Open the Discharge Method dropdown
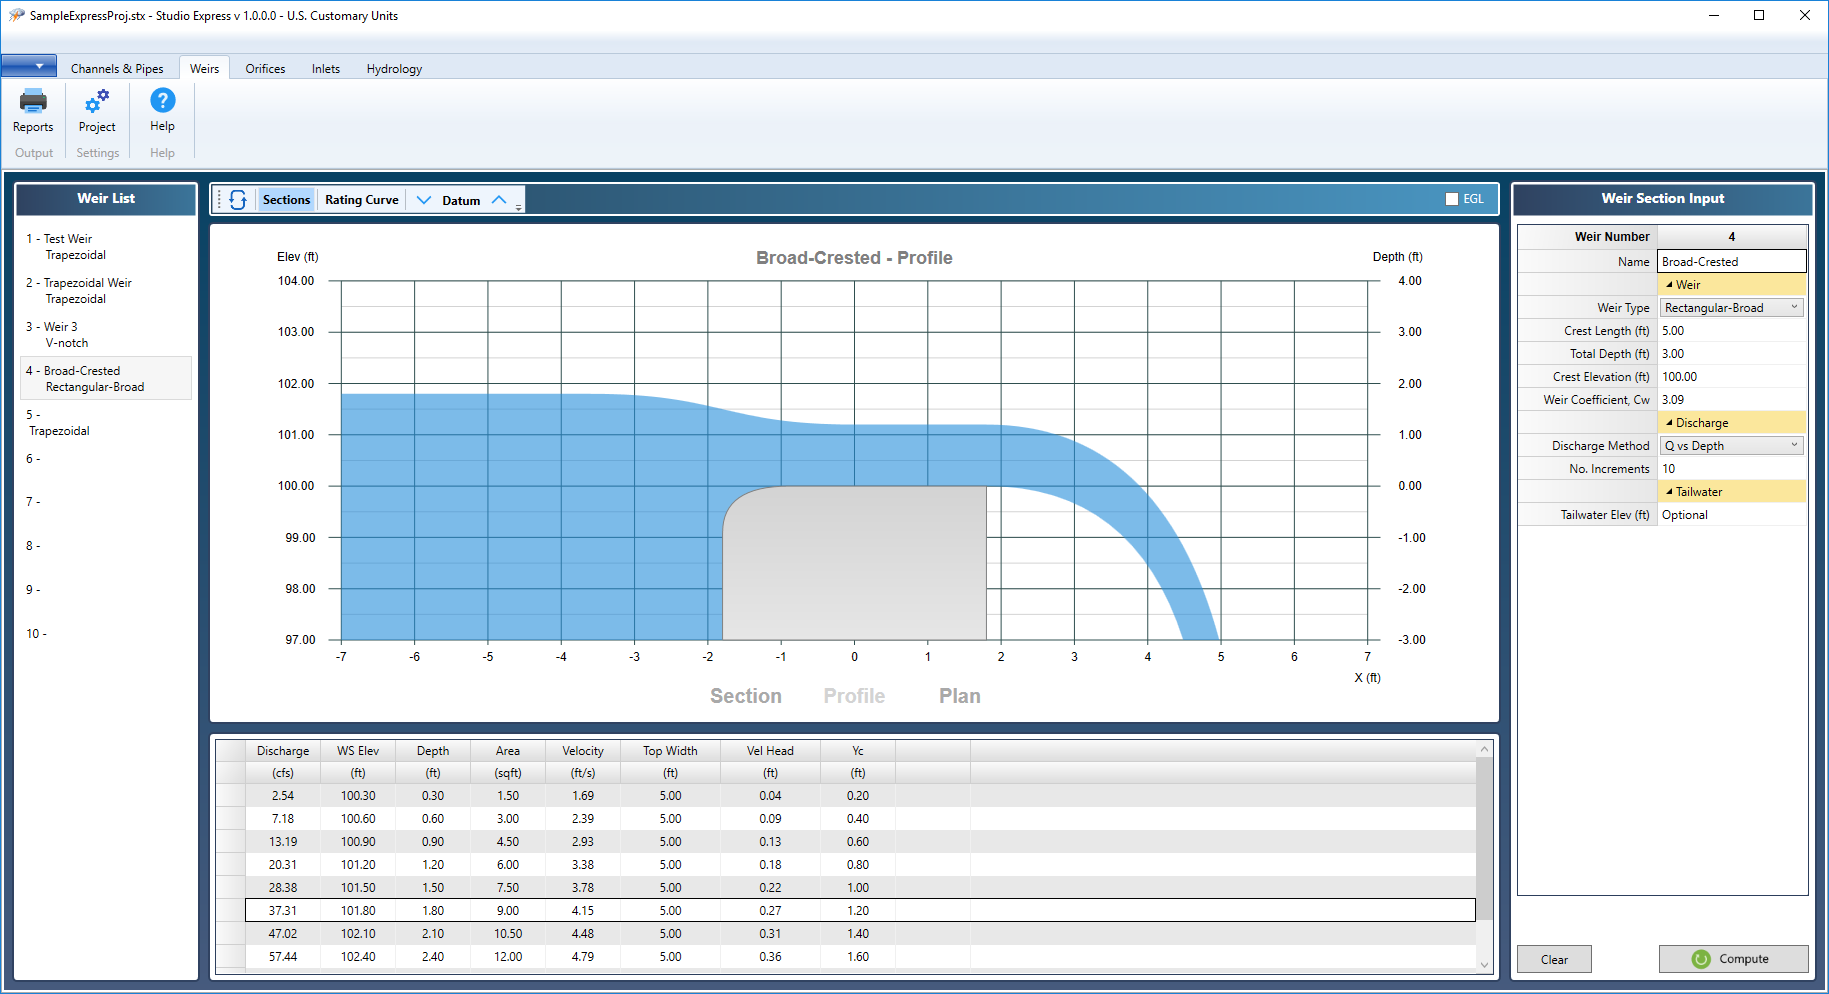 [x=1794, y=445]
